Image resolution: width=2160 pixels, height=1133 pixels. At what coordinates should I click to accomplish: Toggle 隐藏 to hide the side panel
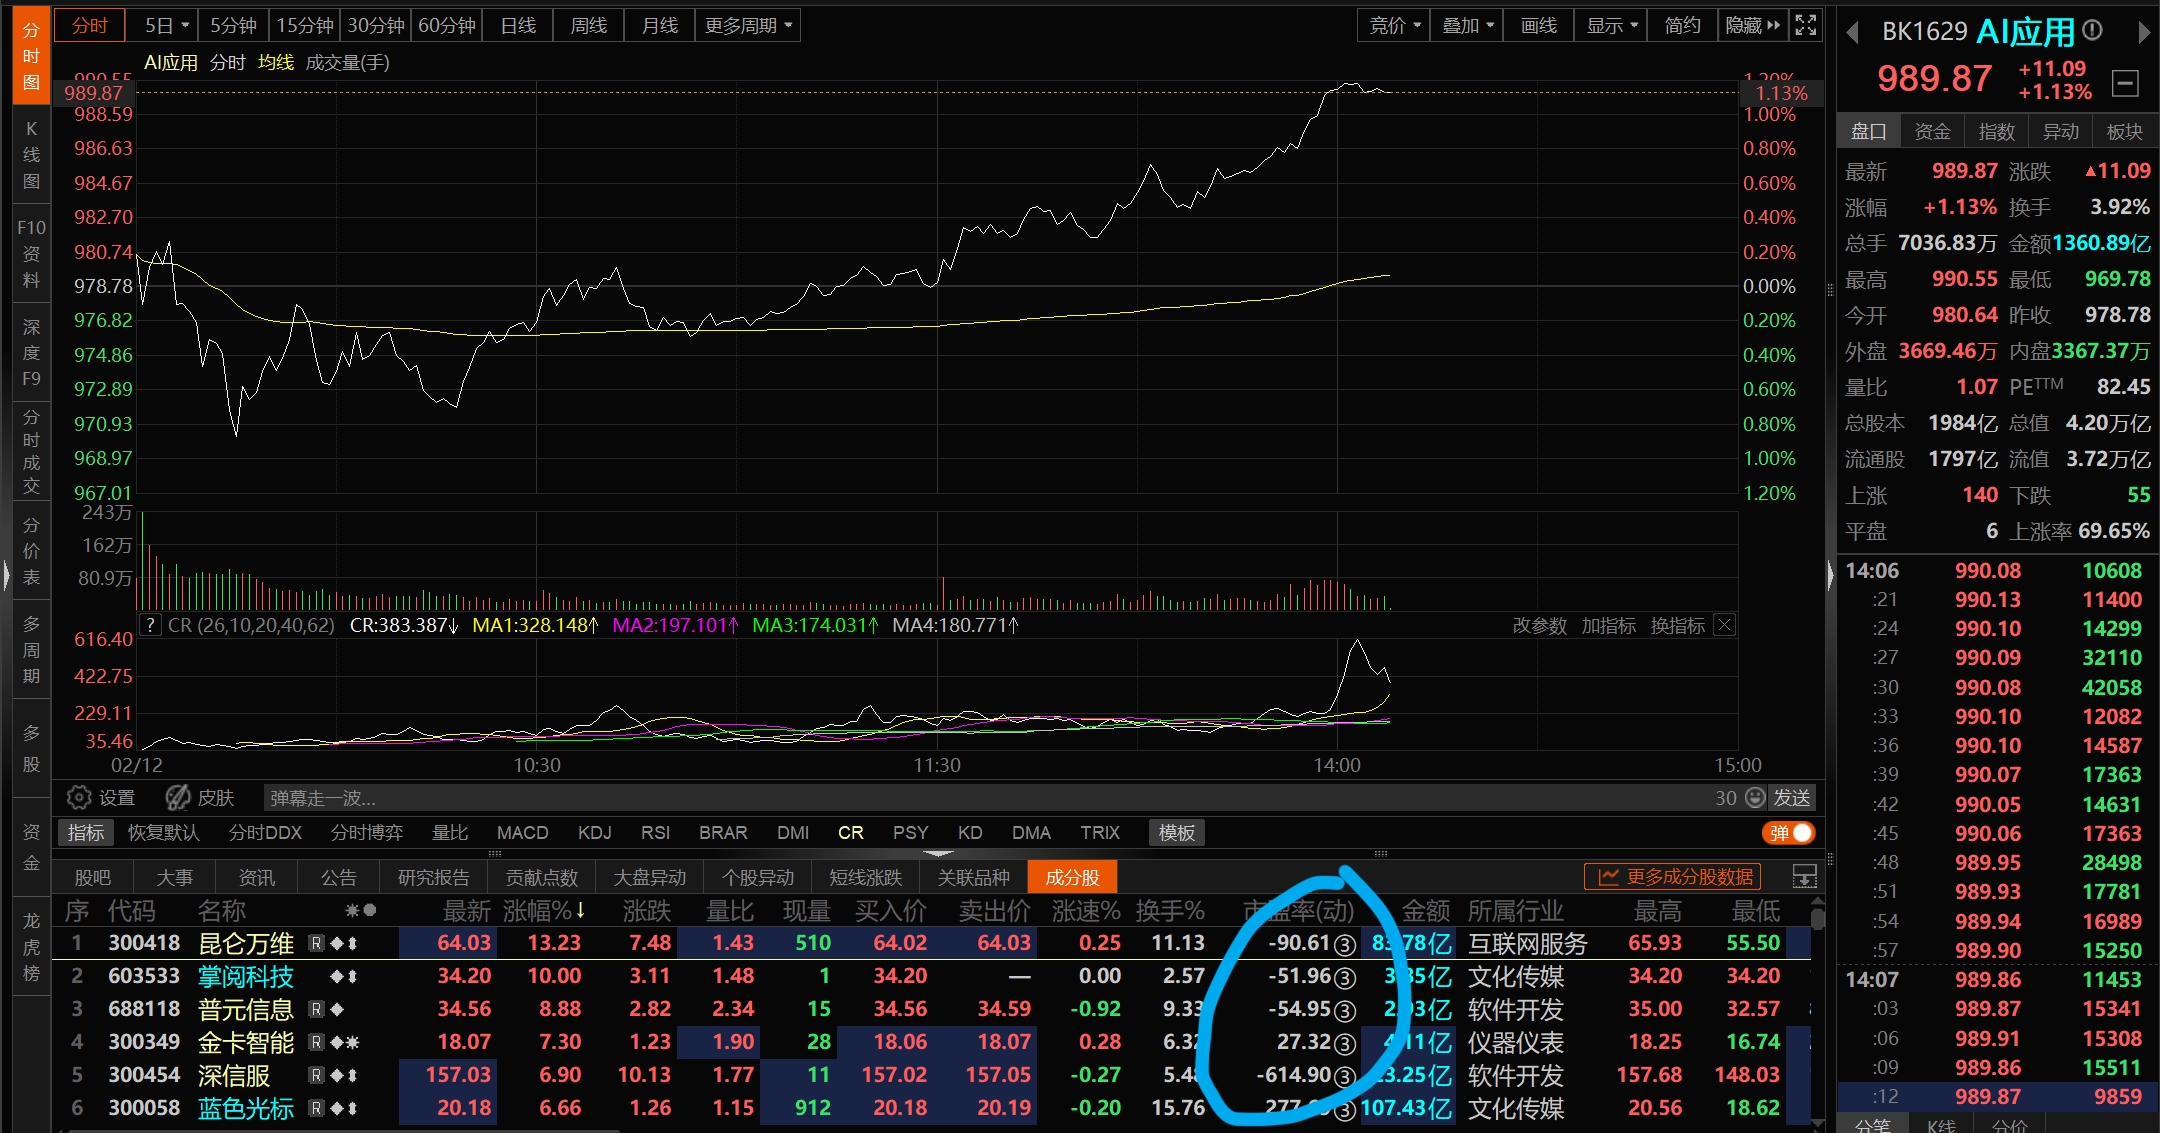pyautogui.click(x=1752, y=25)
